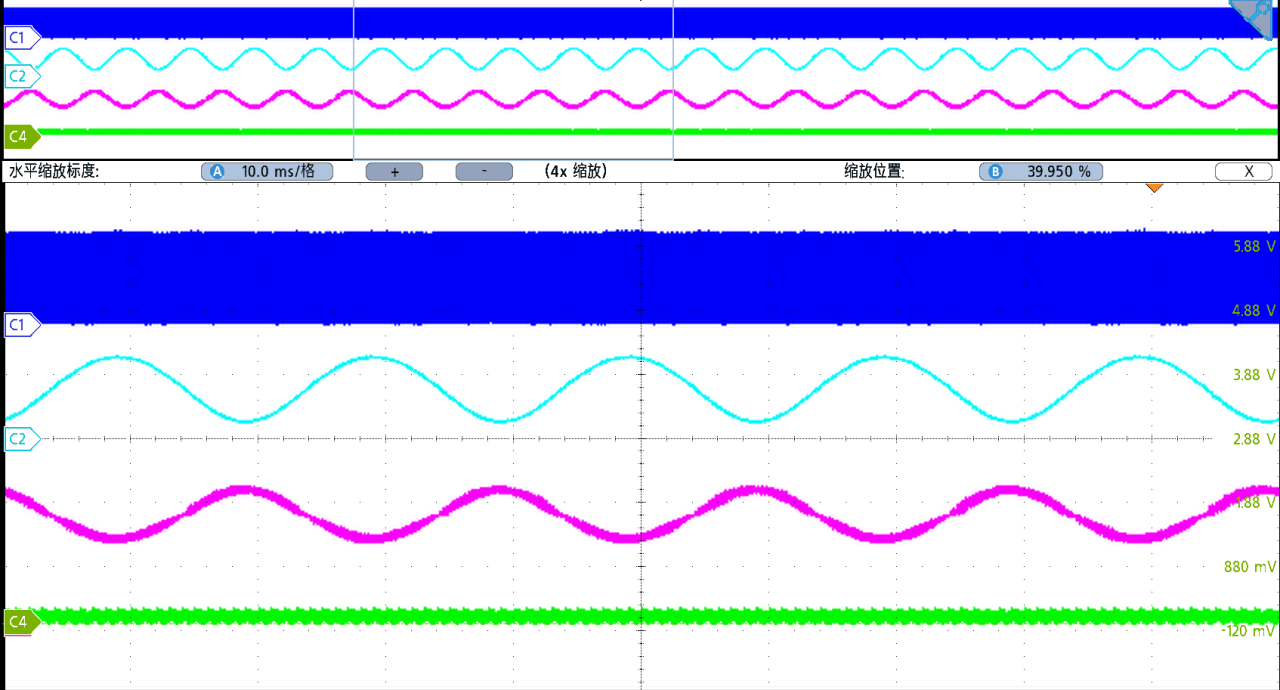Select the 10.0 ms/格 horizontal zoom scale field

coord(267,172)
